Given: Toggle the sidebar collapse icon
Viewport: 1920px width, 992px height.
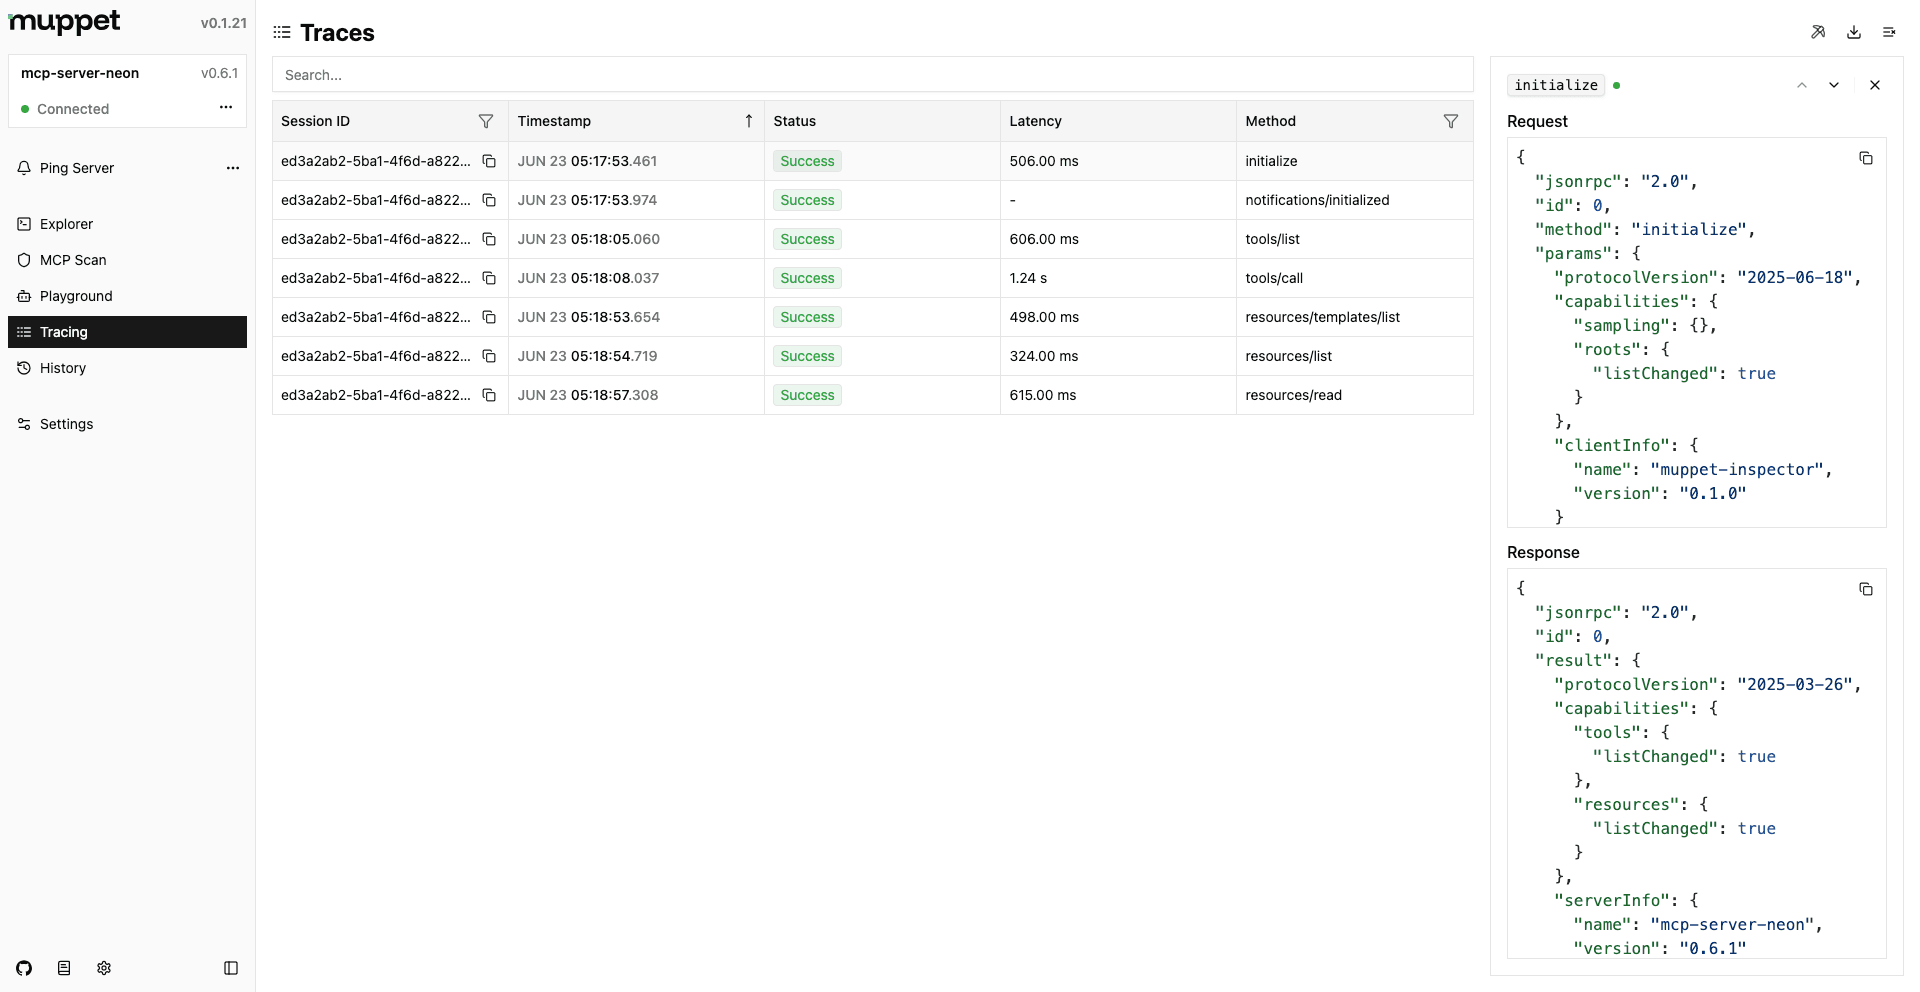Looking at the screenshot, I should [232, 968].
